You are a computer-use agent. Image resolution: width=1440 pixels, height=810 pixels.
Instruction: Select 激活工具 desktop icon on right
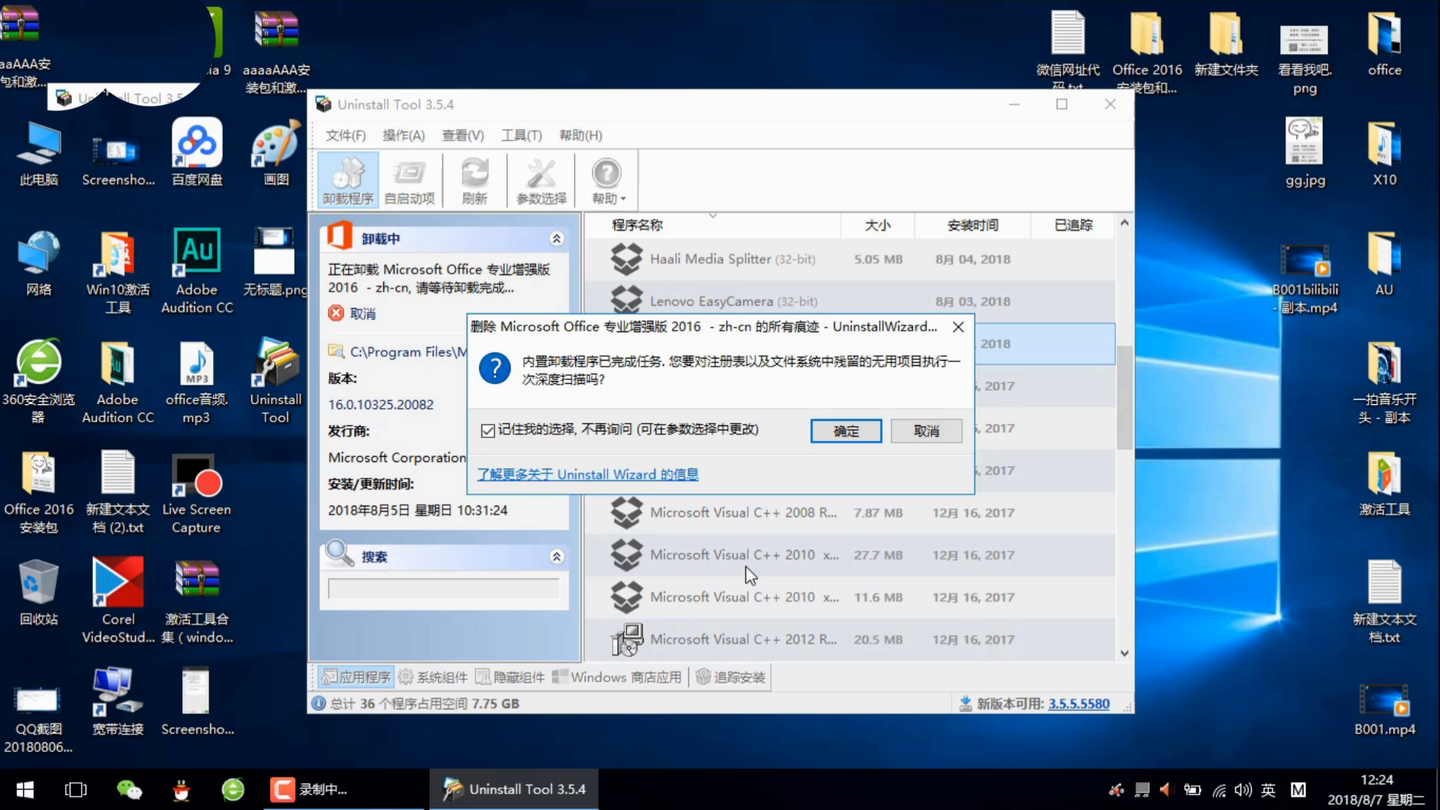pyautogui.click(x=1384, y=483)
